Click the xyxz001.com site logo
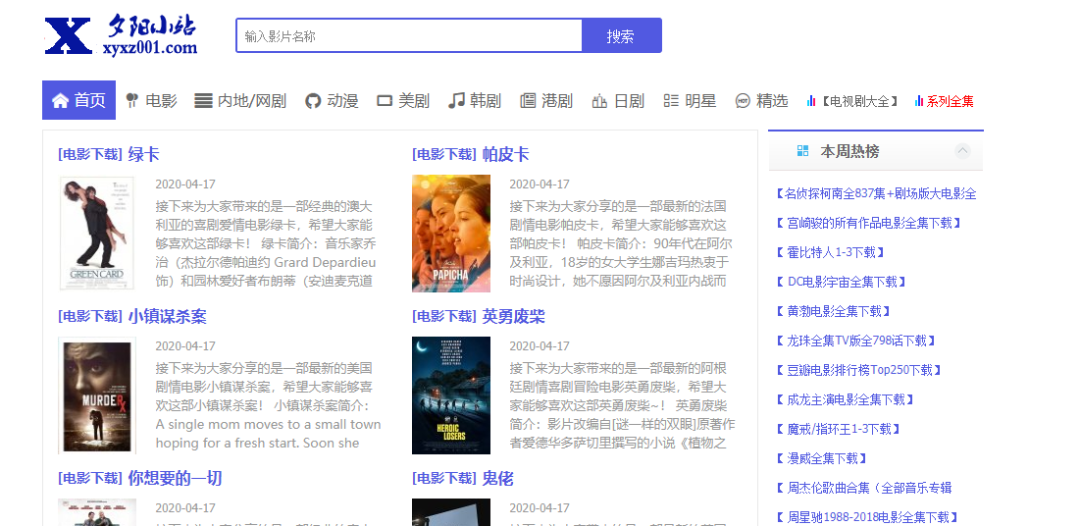Viewport: 1080px width, 526px height. (x=121, y=36)
